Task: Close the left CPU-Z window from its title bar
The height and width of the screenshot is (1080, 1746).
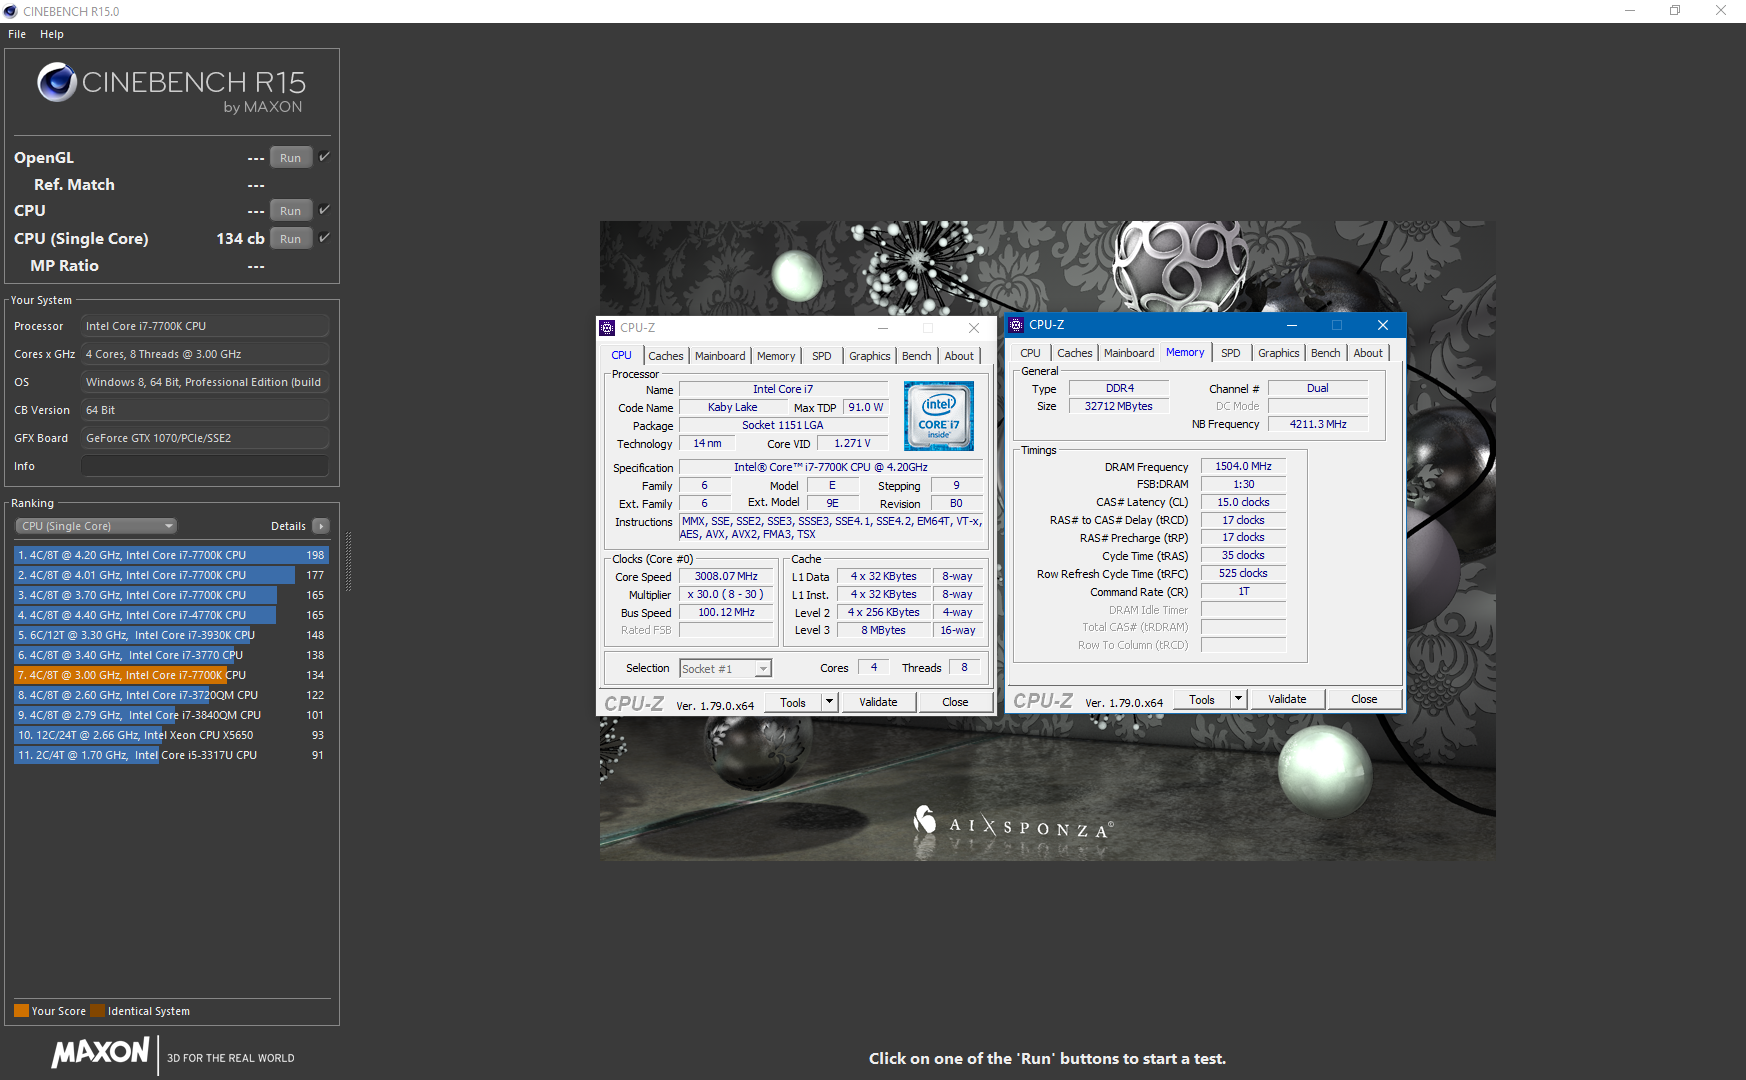Action: click(x=974, y=328)
